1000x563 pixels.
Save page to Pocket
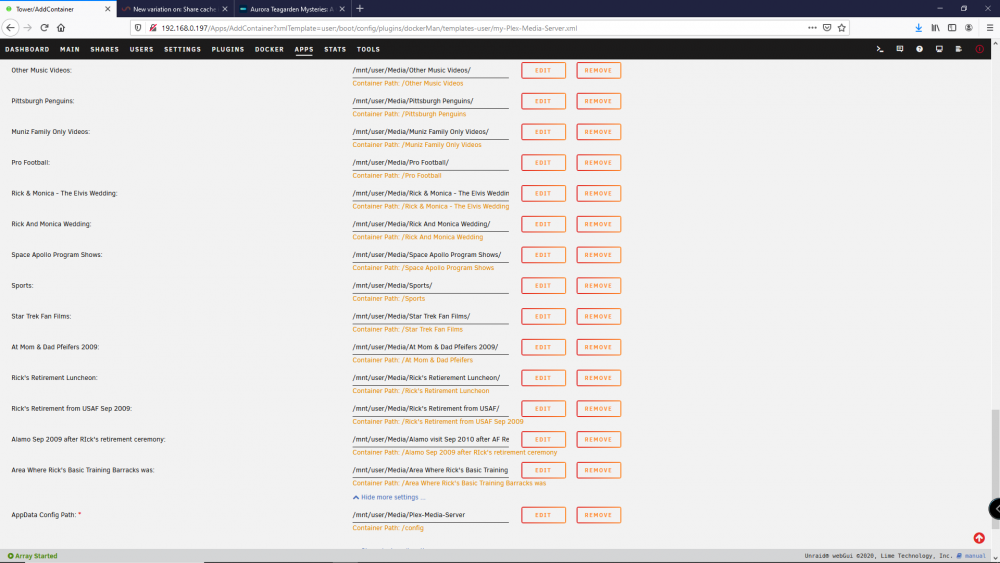click(x=827, y=27)
